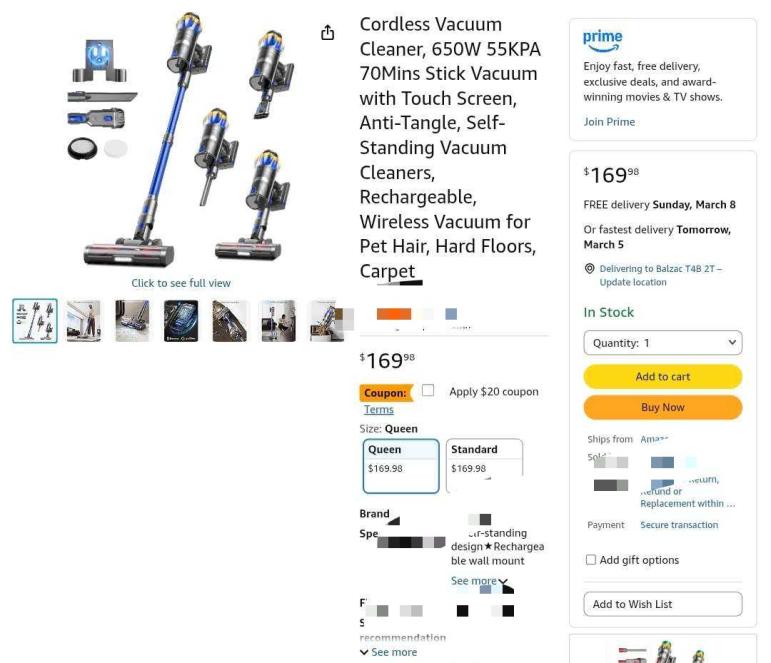This screenshot has height=663, width=771.
Task: Enable the Apply $20 coupon checkbox
Action: [428, 391]
